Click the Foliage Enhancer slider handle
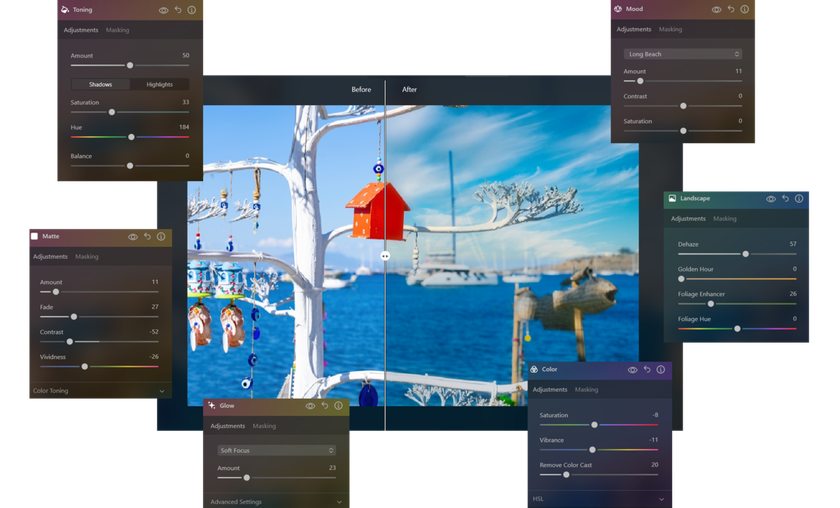The image size is (840, 508). [711, 304]
